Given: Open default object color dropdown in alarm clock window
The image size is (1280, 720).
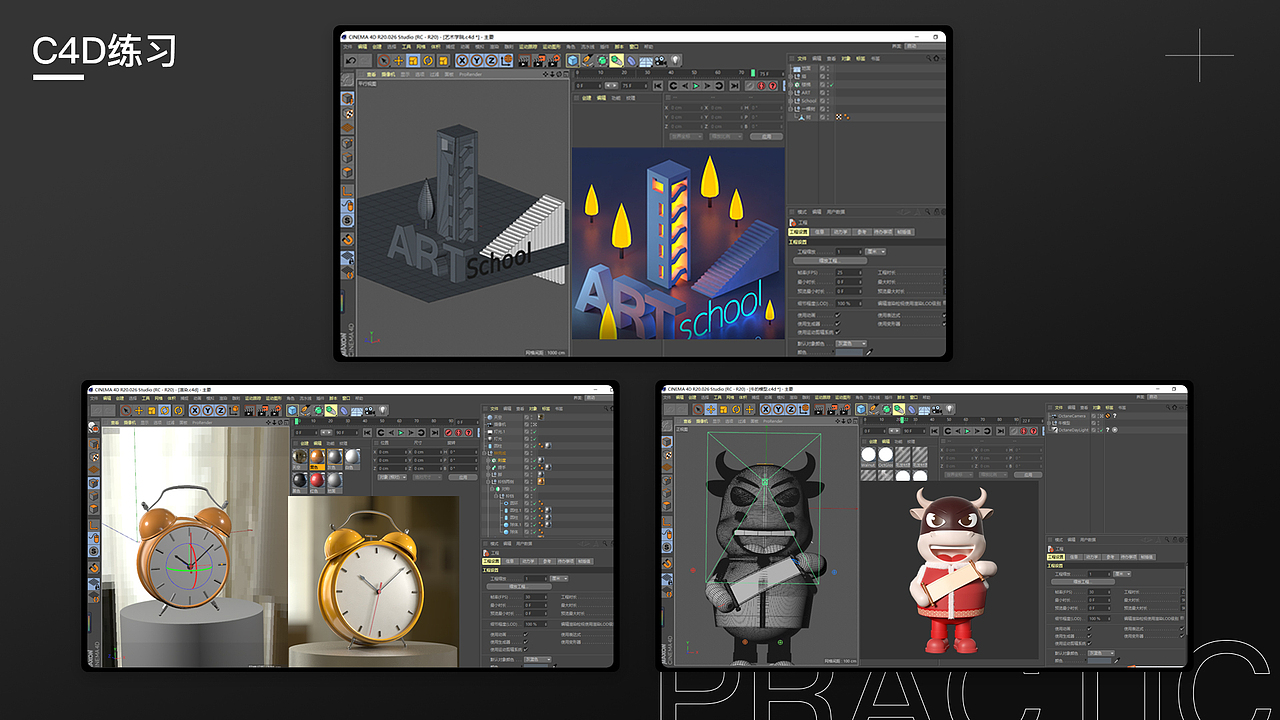Looking at the screenshot, I should click(539, 660).
